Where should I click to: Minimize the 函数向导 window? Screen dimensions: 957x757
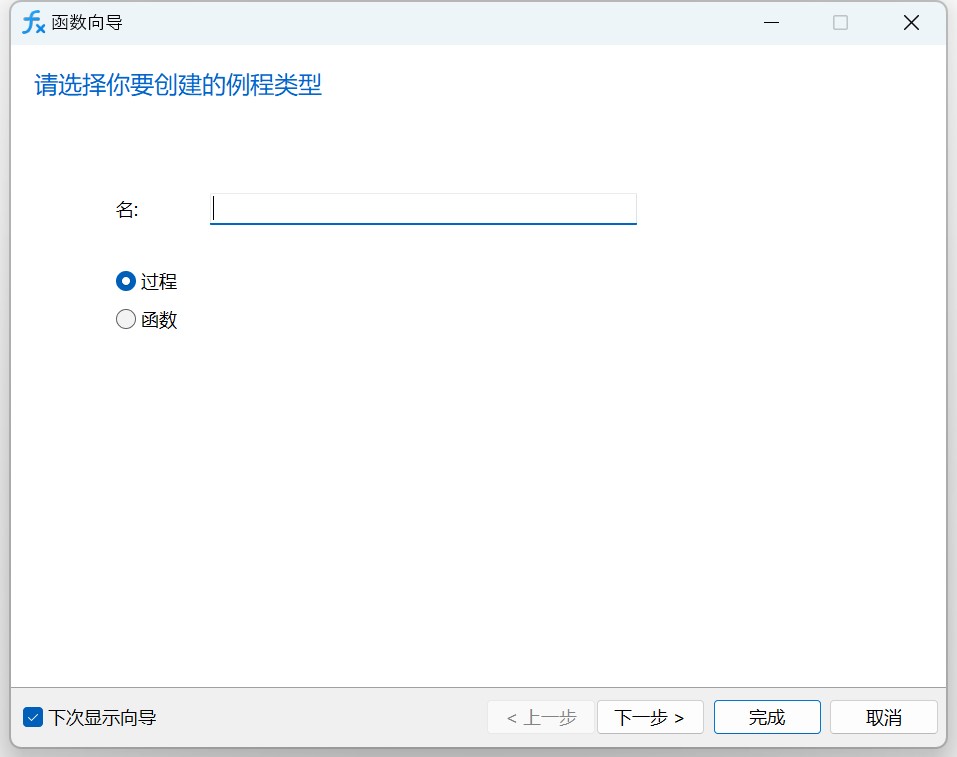click(x=771, y=23)
